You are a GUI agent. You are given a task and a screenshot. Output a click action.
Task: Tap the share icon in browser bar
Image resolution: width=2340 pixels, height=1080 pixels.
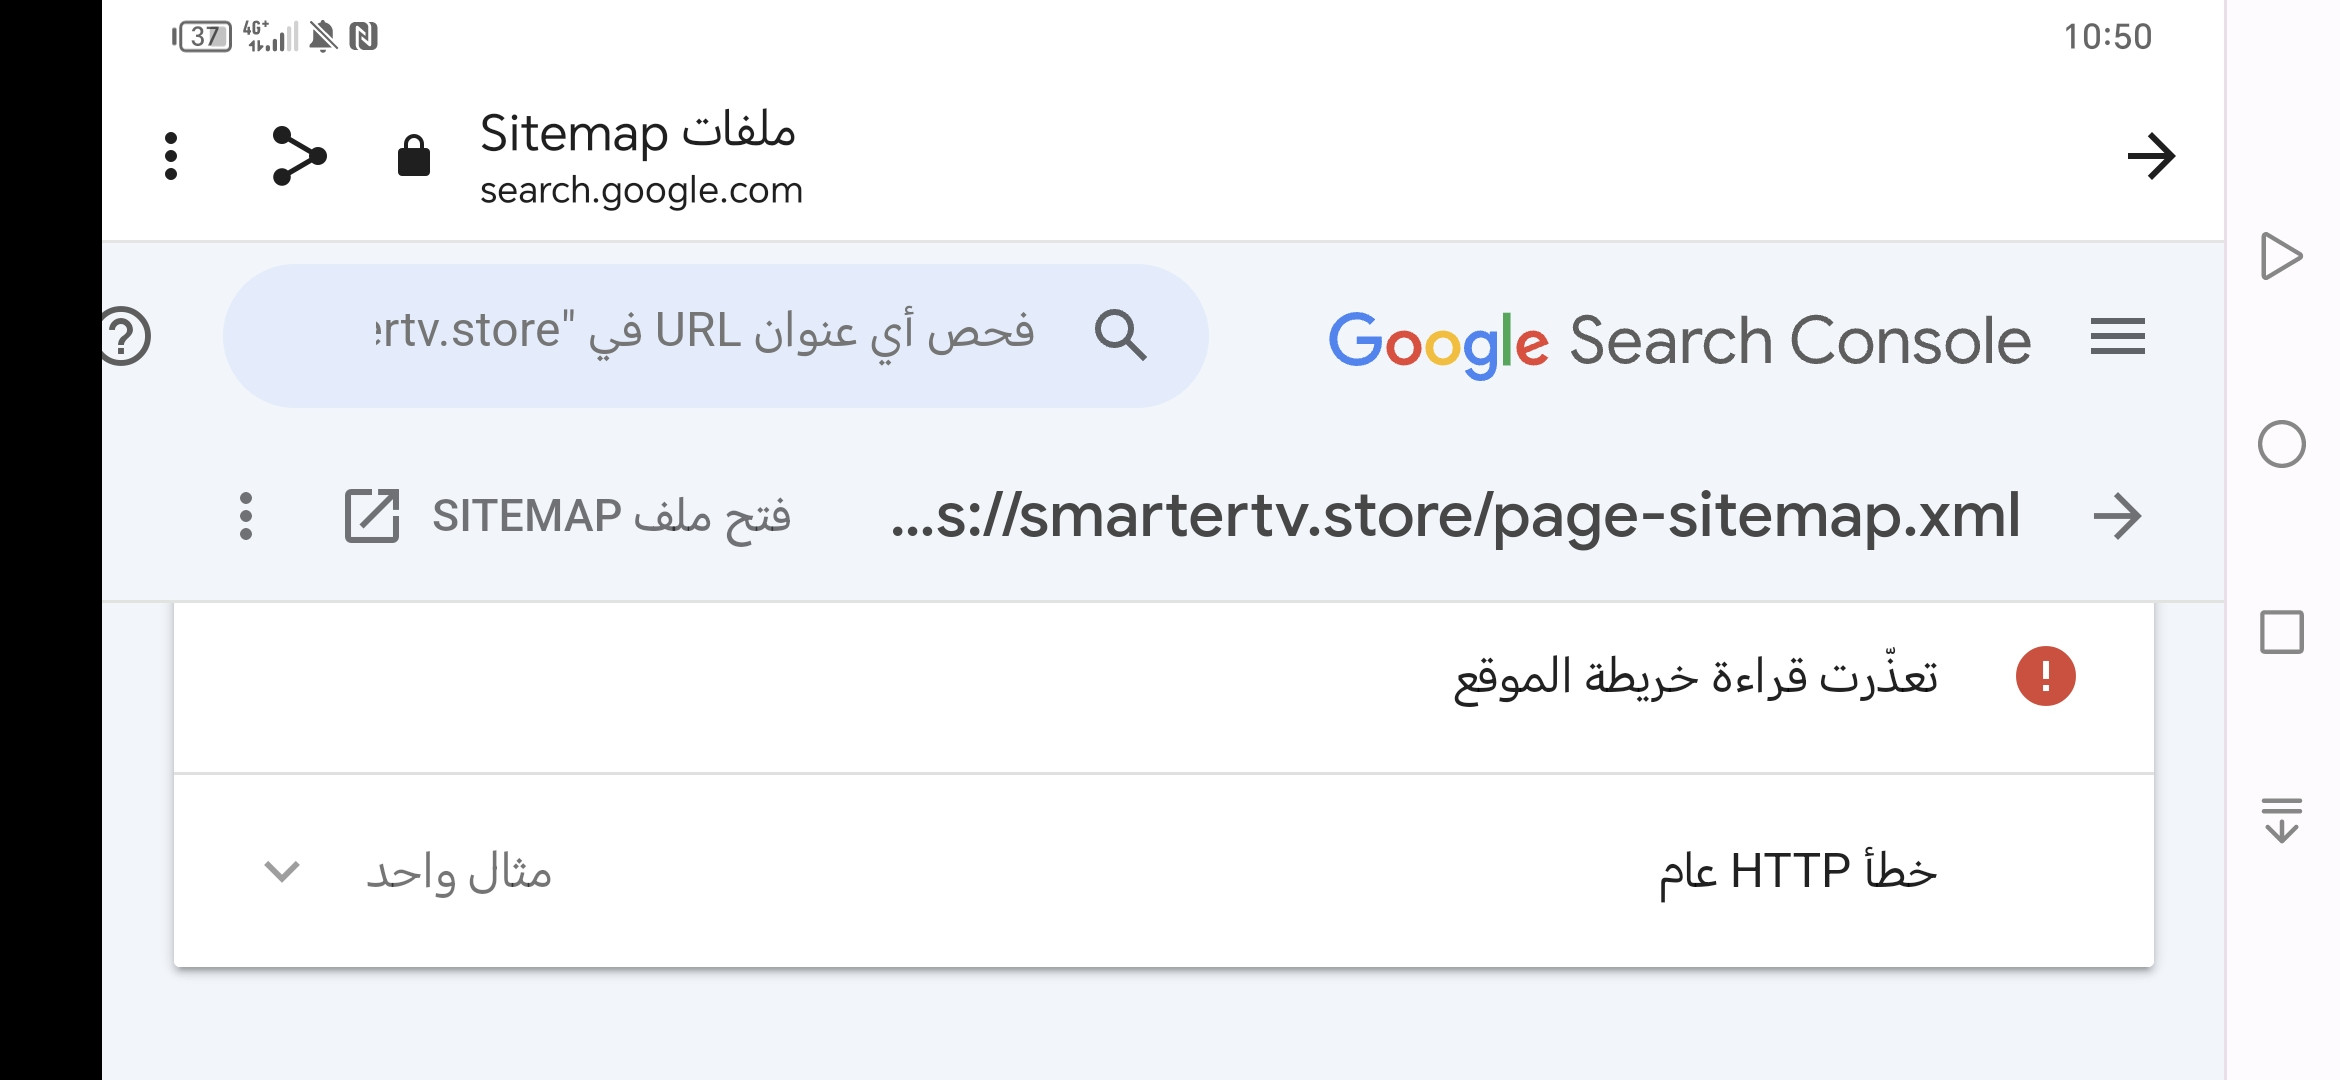click(x=299, y=156)
